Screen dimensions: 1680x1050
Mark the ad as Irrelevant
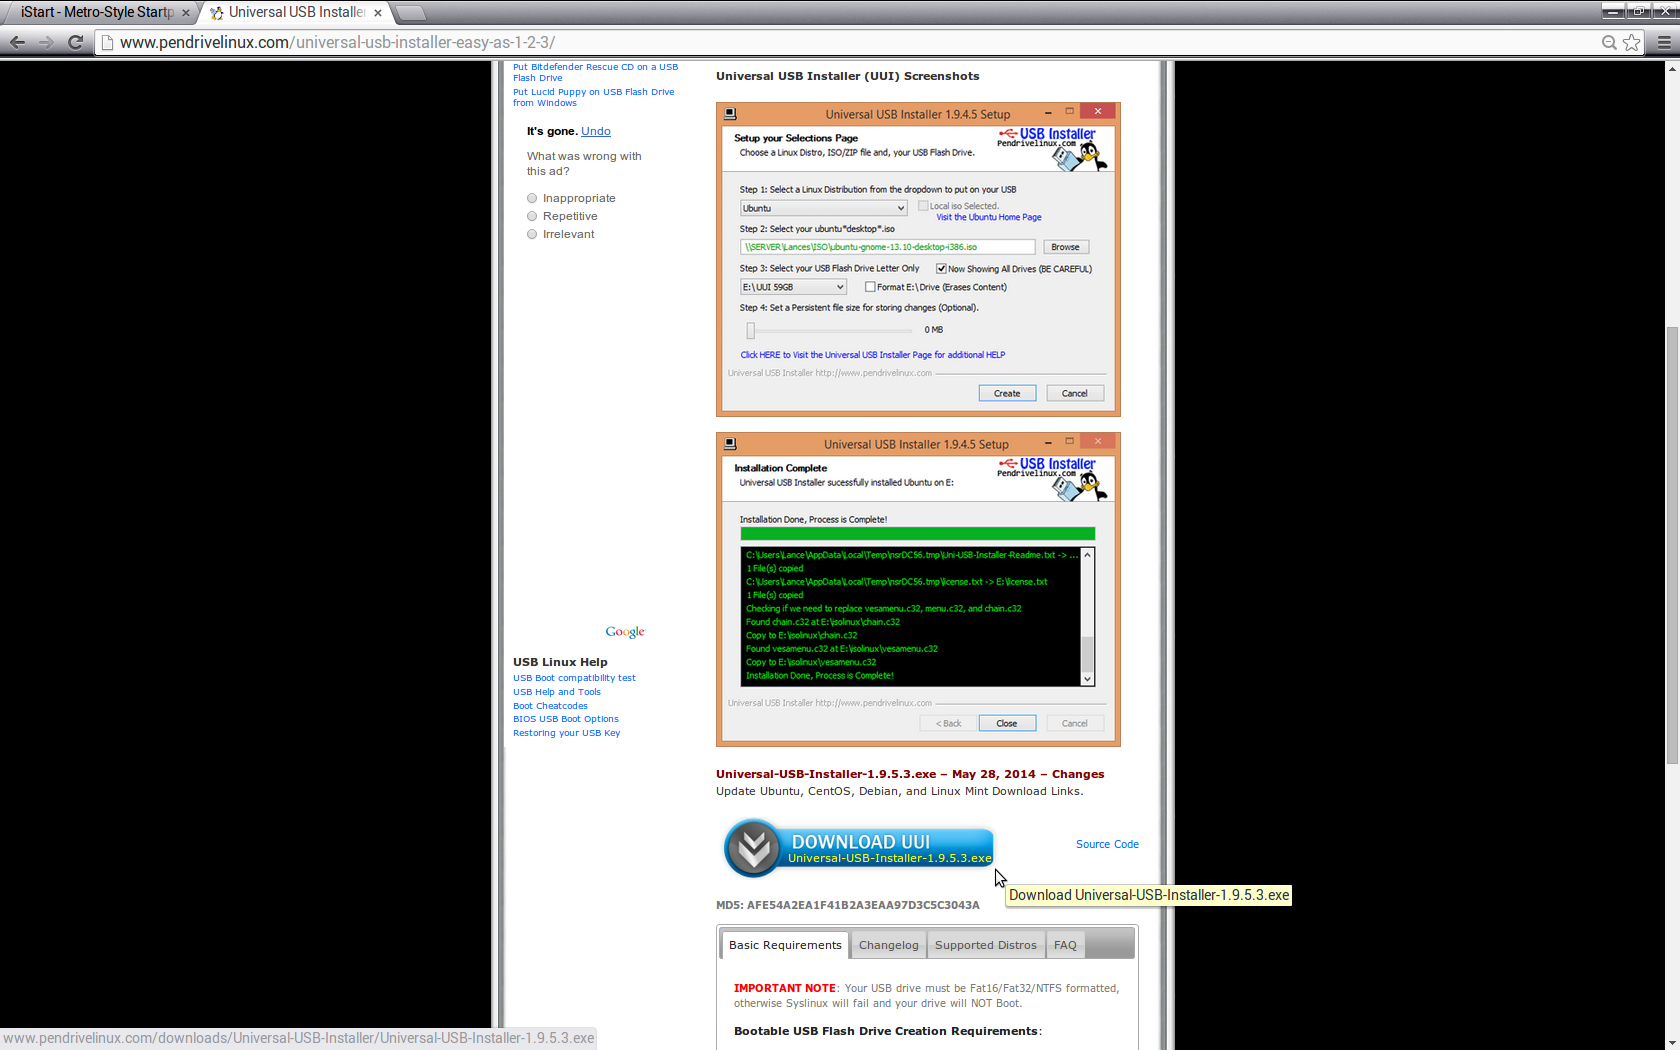click(532, 234)
